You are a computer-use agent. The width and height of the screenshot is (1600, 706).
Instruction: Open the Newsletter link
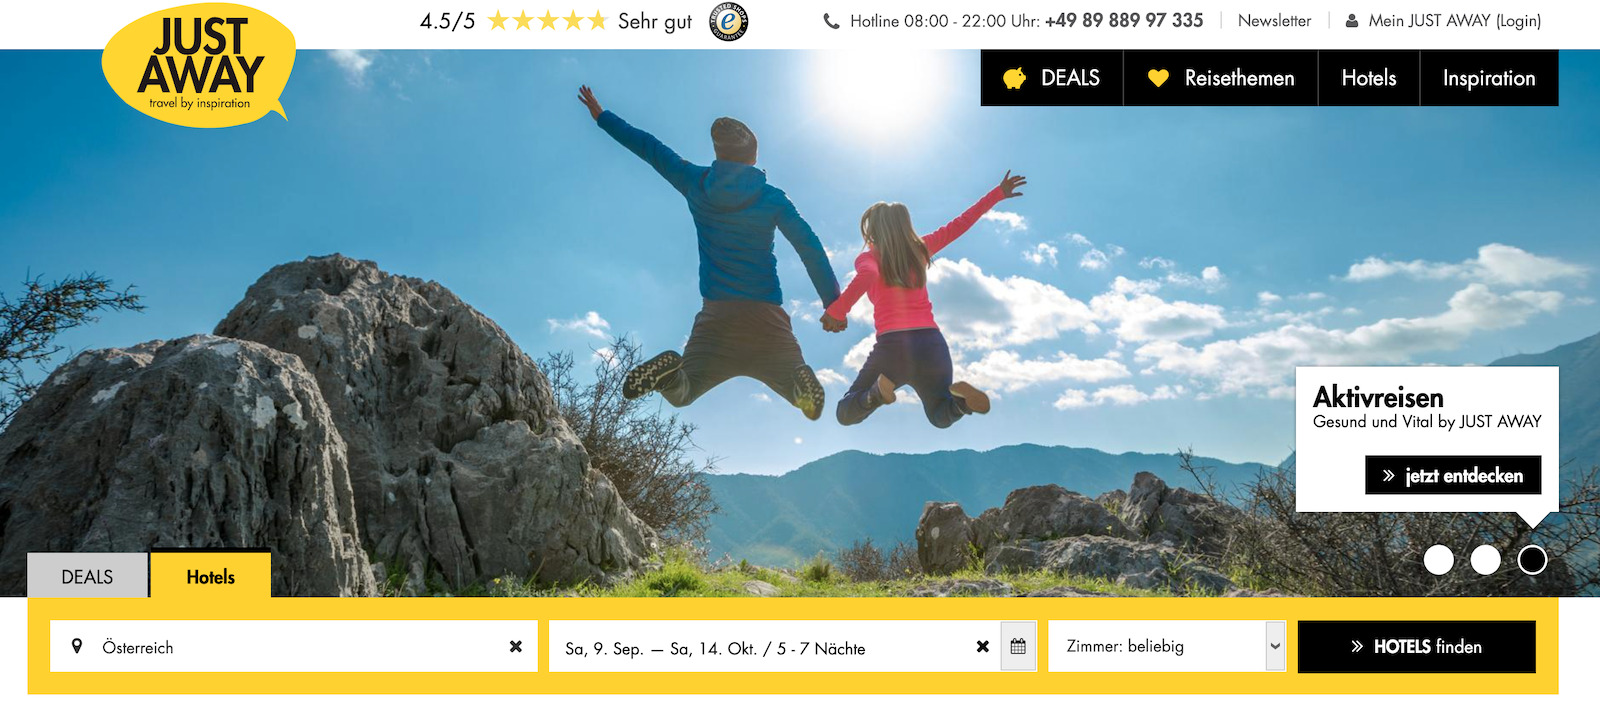pyautogui.click(x=1274, y=21)
